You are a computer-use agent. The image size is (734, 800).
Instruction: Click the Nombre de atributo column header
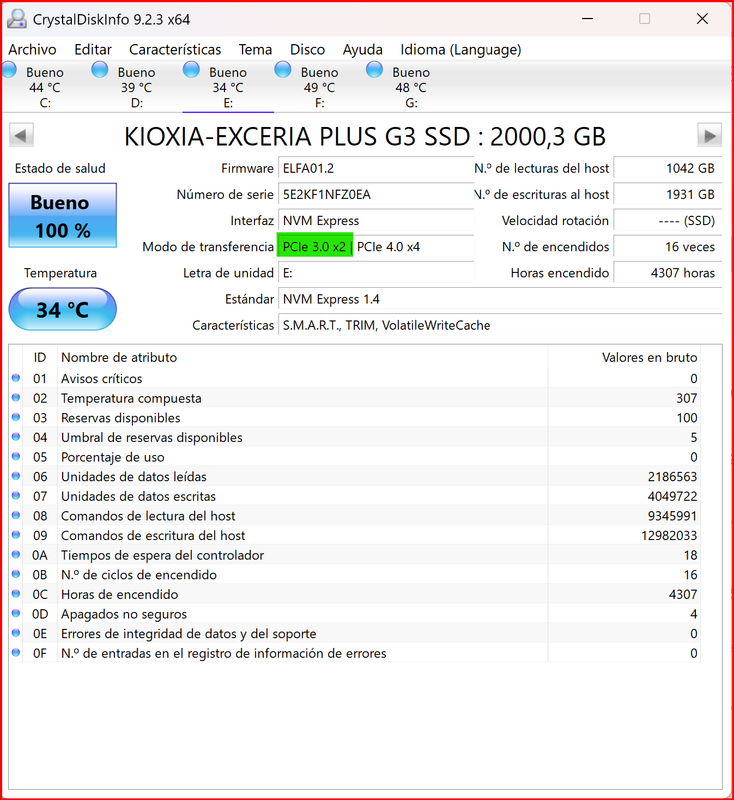302,357
